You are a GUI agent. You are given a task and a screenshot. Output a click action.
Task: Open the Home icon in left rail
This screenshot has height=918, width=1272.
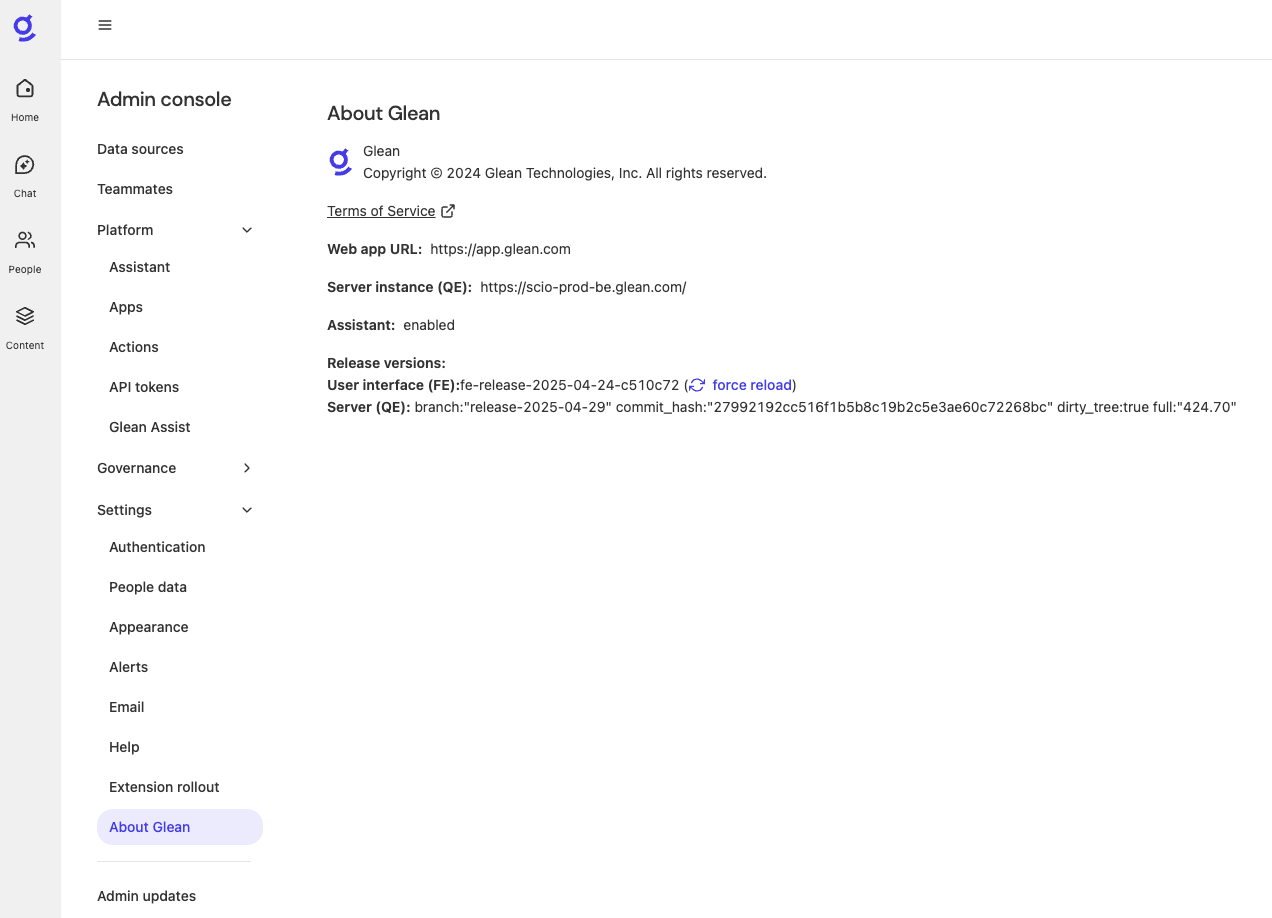click(x=25, y=89)
